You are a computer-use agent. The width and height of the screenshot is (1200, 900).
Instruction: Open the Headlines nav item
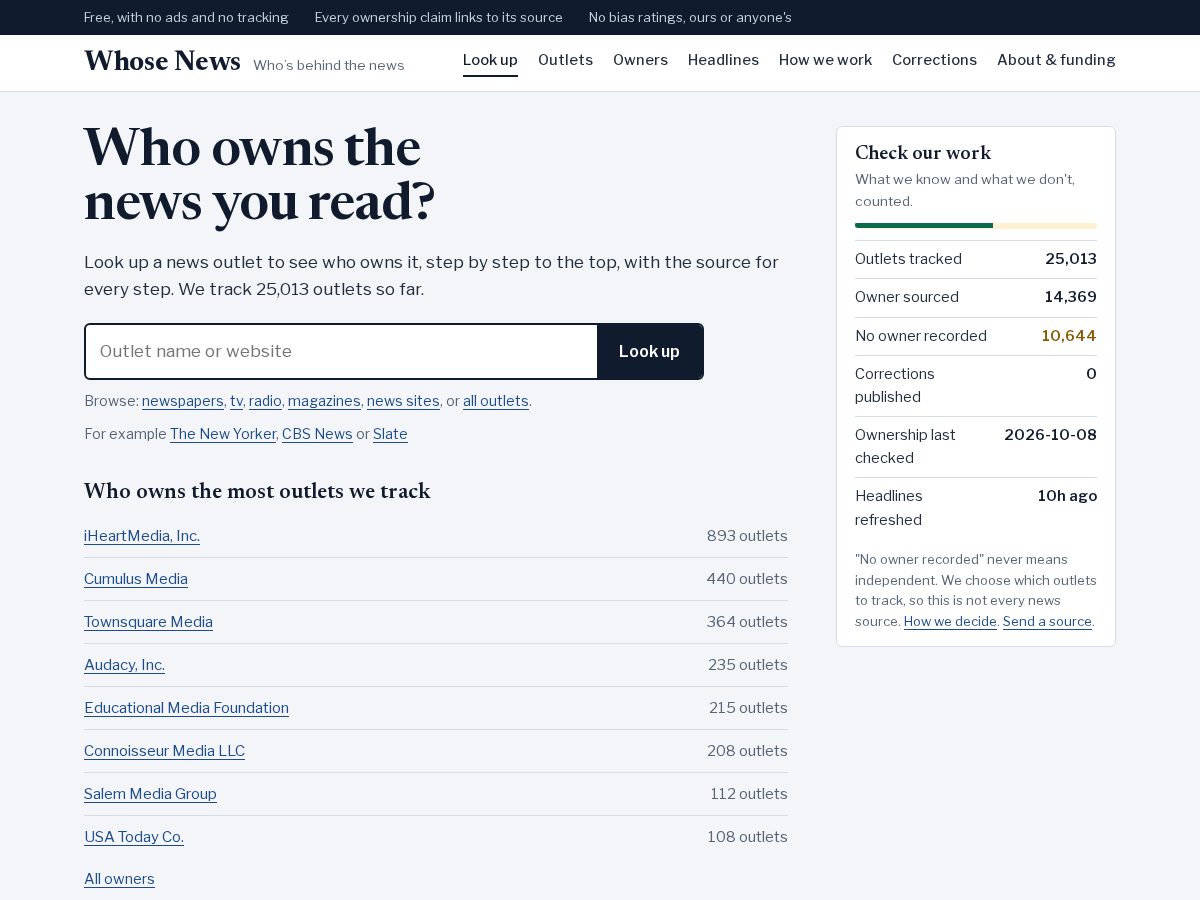point(723,60)
